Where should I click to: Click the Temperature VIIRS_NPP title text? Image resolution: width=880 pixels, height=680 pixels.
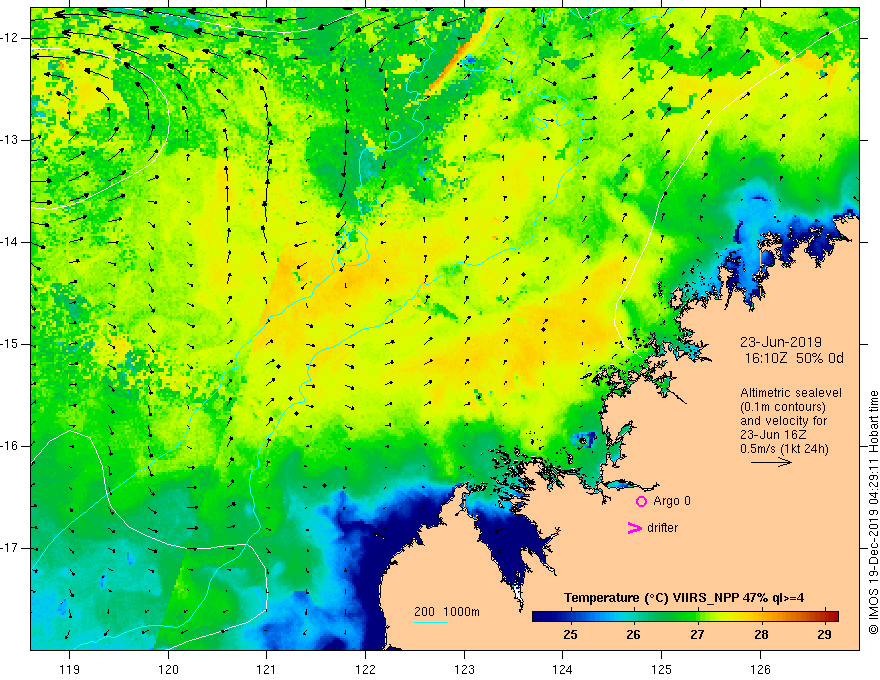coord(684,598)
